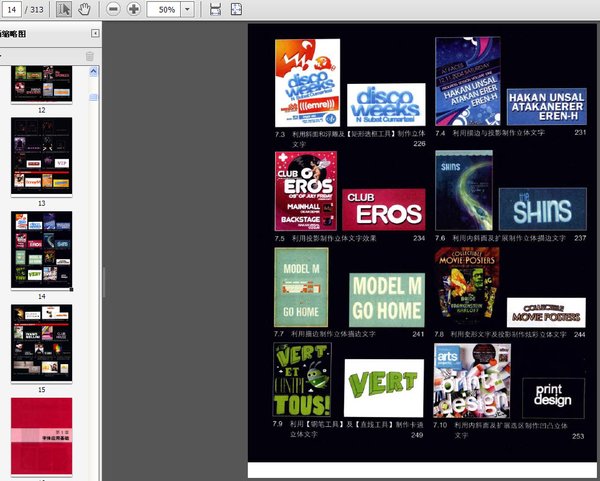Click section 7.3 caption text

[359, 139]
